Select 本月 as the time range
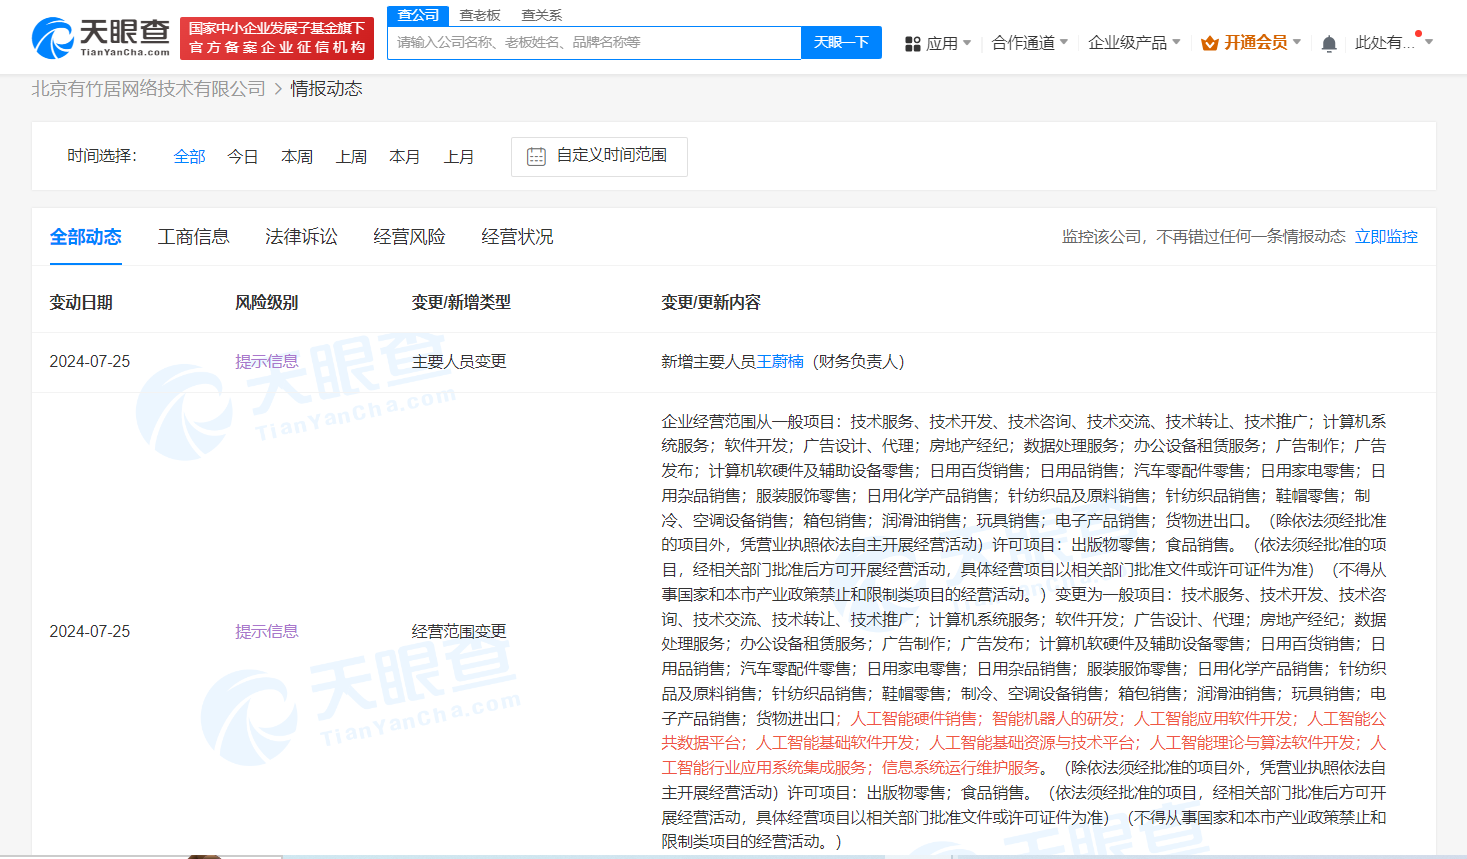Screen dimensions: 1467x859 405,156
